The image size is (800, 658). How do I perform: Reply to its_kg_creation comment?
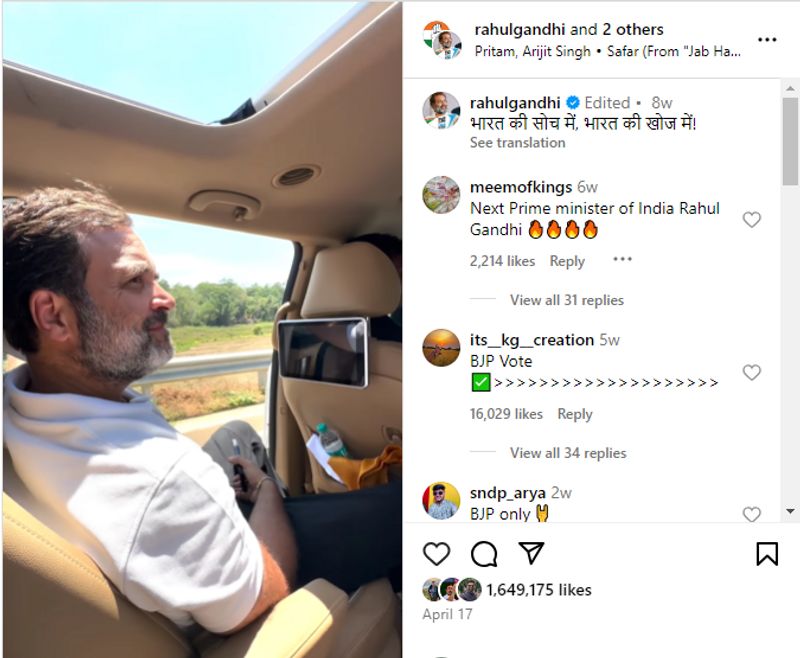(x=575, y=414)
